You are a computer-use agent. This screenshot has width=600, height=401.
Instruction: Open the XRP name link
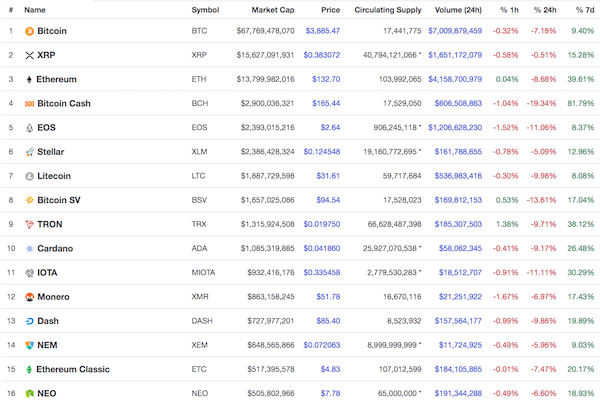tap(46, 55)
